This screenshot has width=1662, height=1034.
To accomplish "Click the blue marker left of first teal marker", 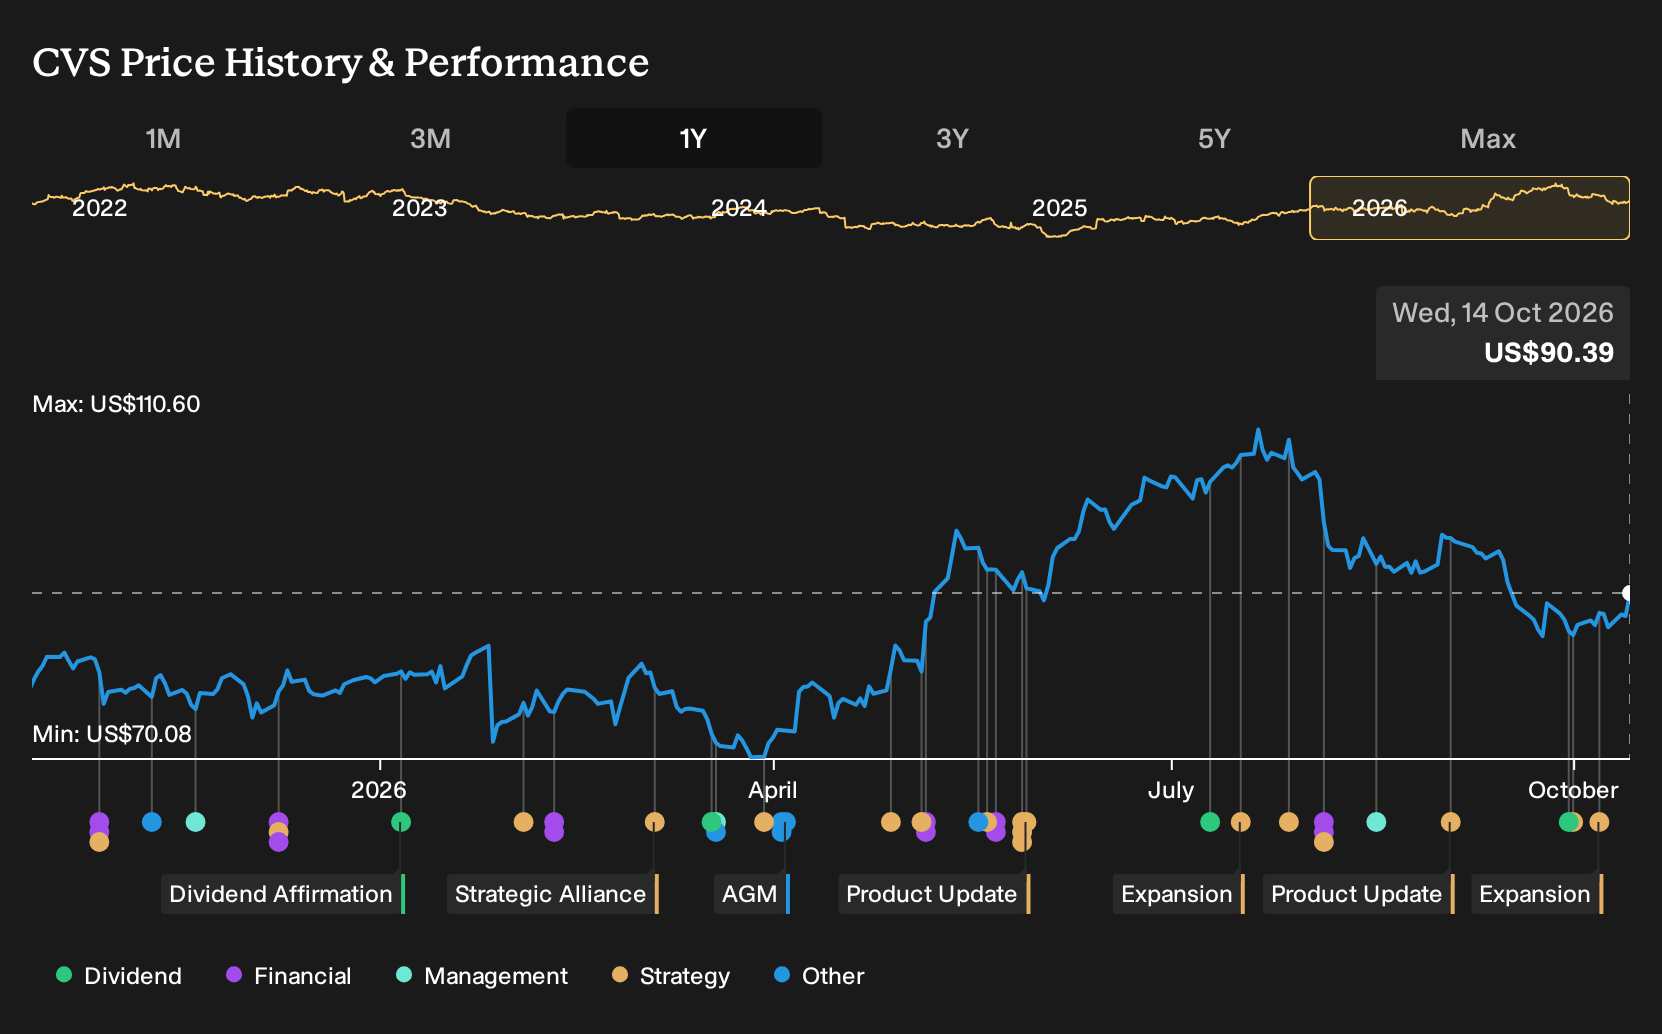I will tap(152, 822).
